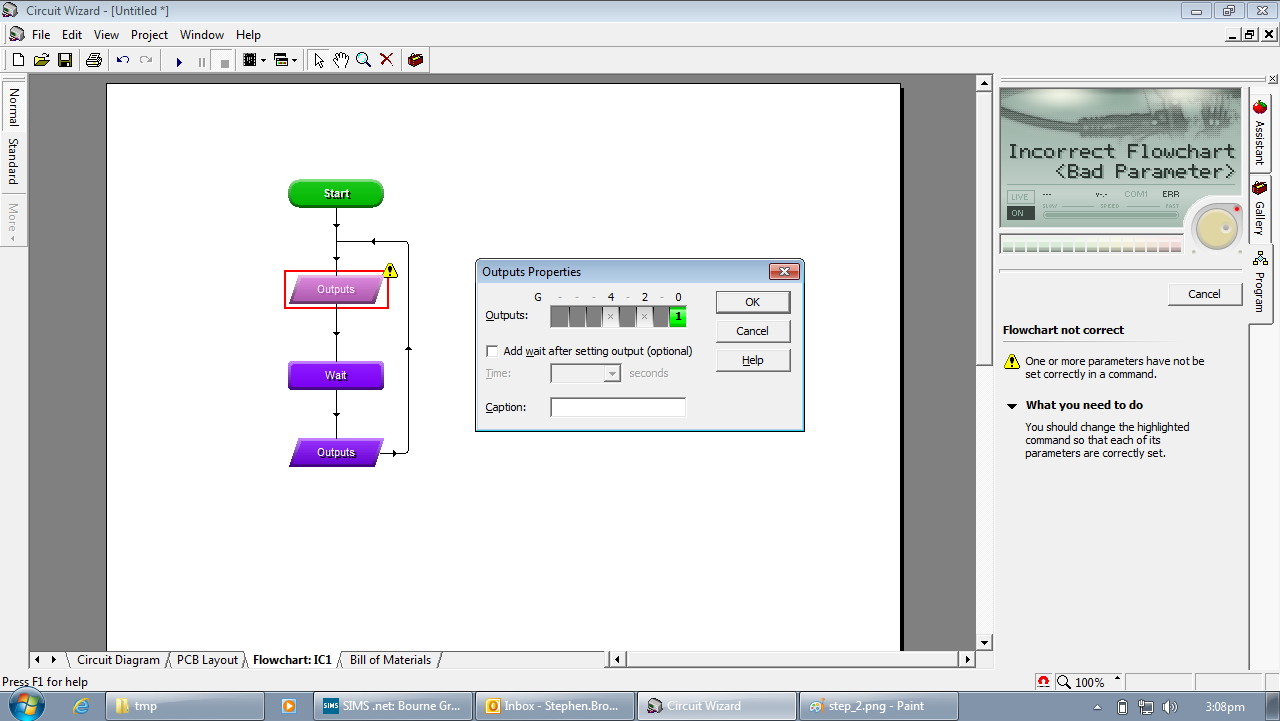This screenshot has height=721, width=1280.
Task: Select the Pan hand tool
Action: [341, 60]
